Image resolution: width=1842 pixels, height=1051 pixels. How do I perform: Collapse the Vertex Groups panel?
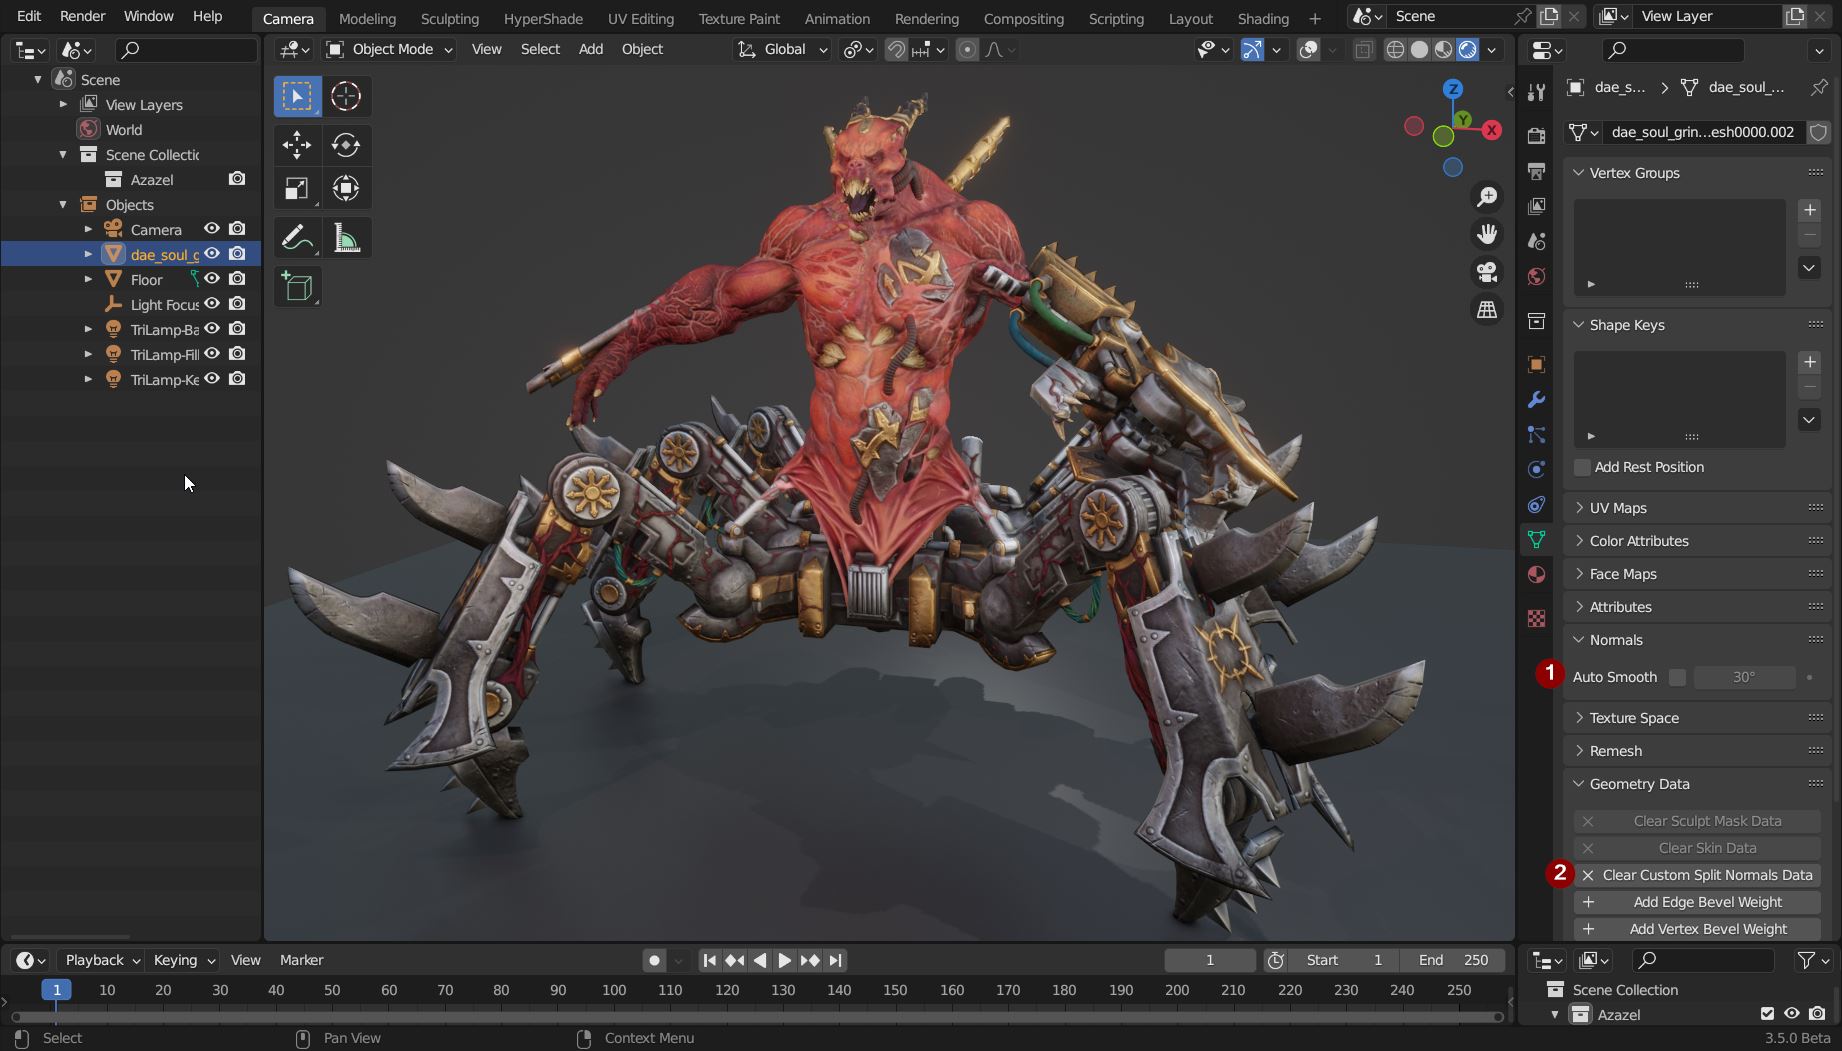[1579, 173]
